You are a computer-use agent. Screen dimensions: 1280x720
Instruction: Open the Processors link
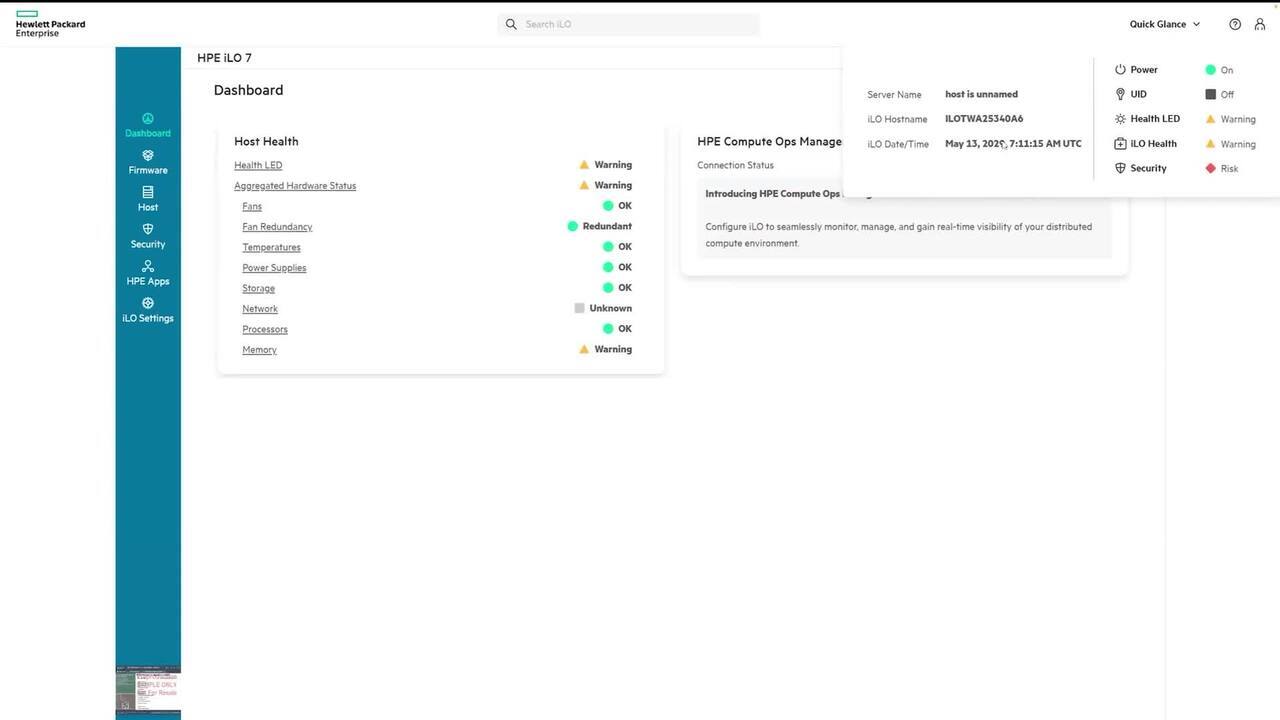[265, 329]
